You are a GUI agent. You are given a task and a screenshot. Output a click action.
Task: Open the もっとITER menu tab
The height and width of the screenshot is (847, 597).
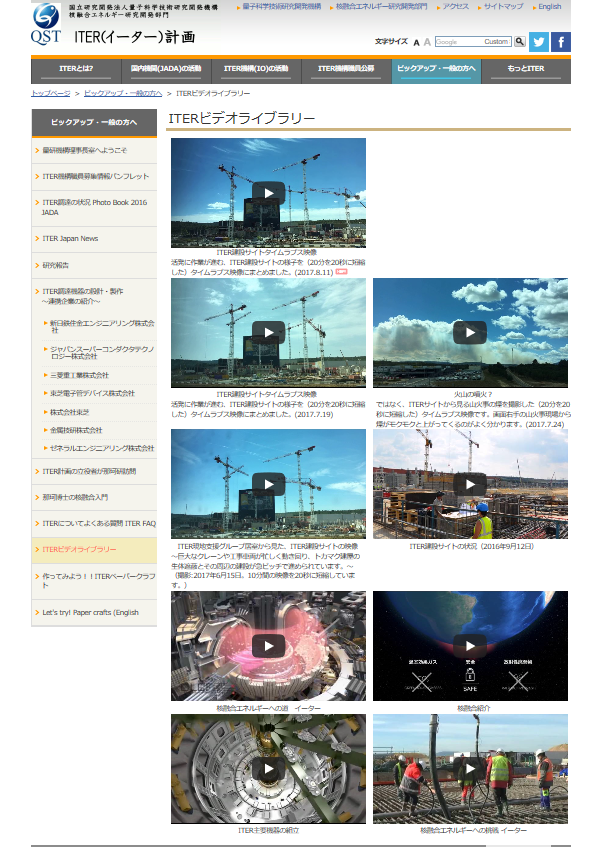(x=526, y=71)
